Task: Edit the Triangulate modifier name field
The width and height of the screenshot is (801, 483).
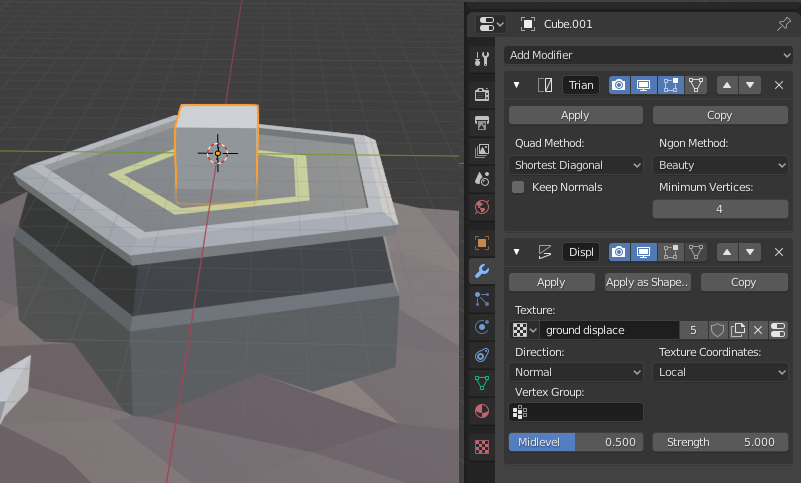Action: [581, 85]
